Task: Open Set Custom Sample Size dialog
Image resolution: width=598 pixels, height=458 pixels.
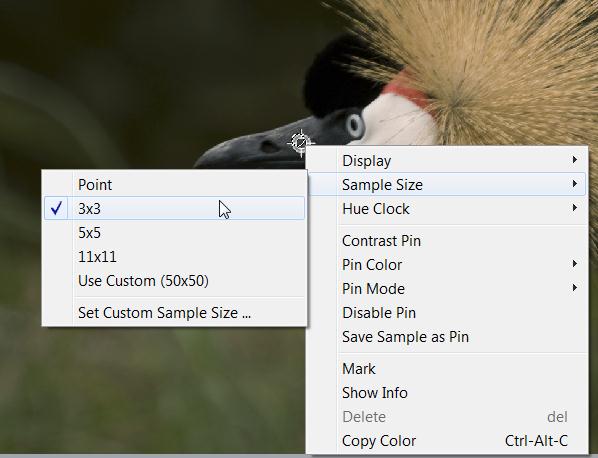Action: [175, 313]
